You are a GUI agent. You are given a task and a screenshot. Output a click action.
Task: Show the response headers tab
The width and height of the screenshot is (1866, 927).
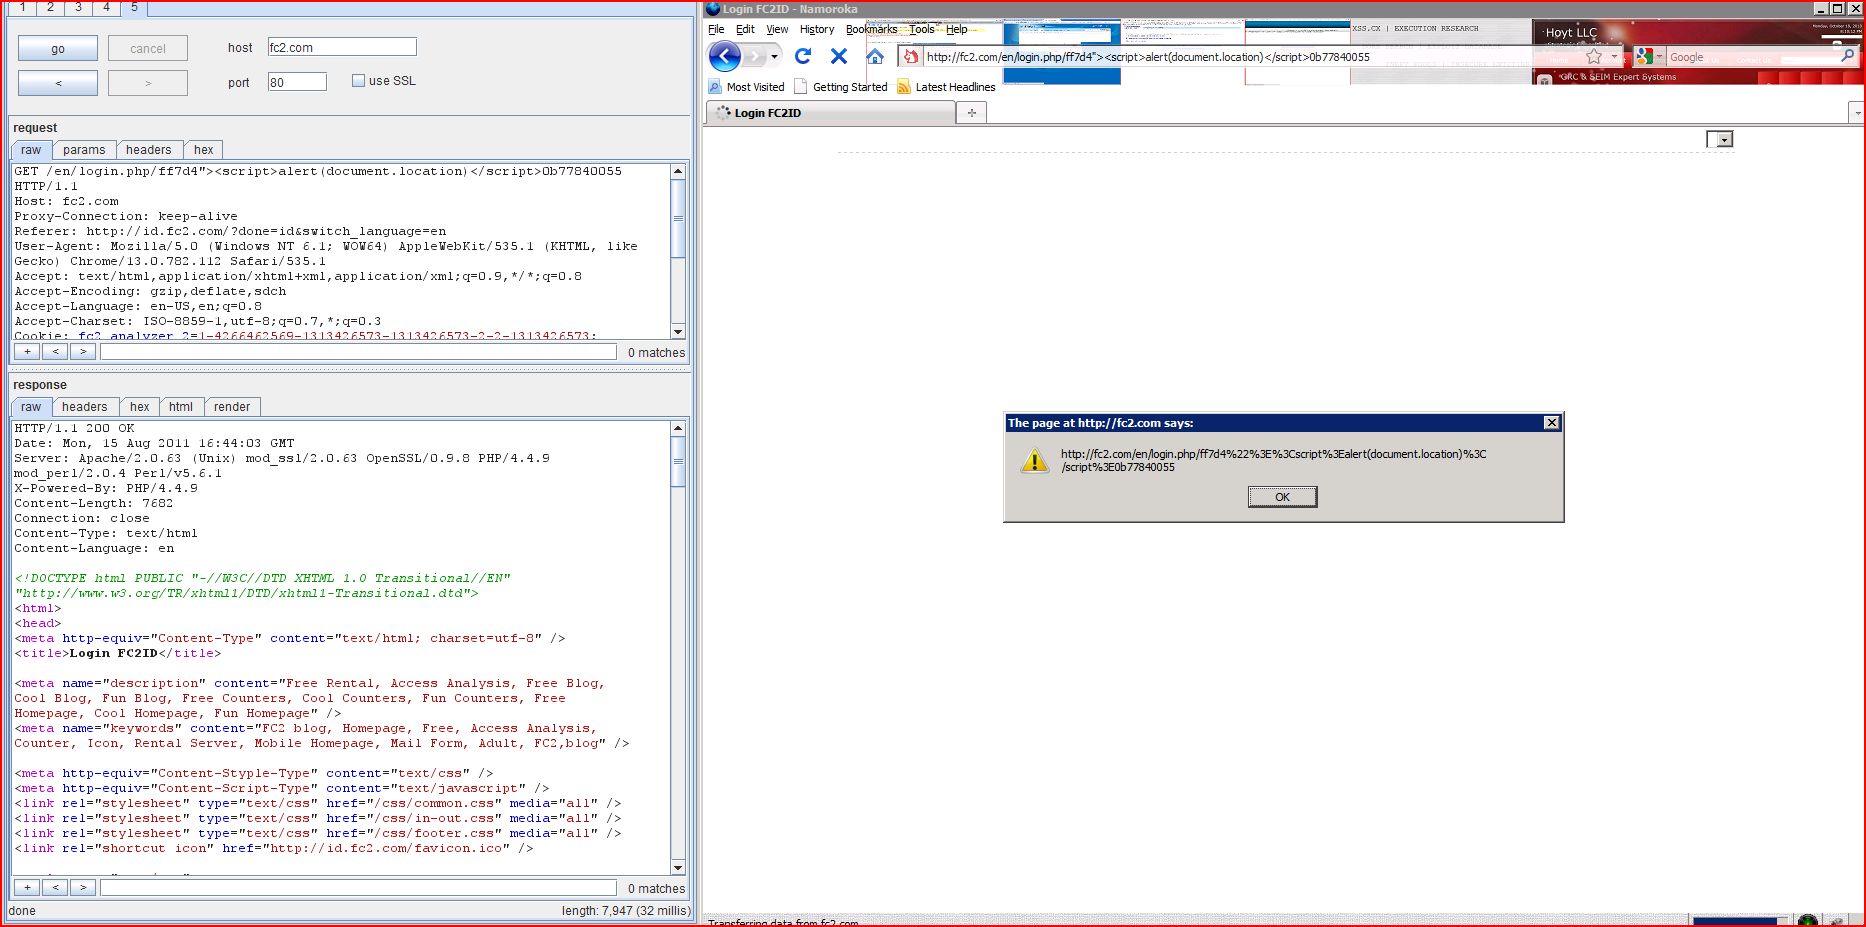pyautogui.click(x=84, y=407)
